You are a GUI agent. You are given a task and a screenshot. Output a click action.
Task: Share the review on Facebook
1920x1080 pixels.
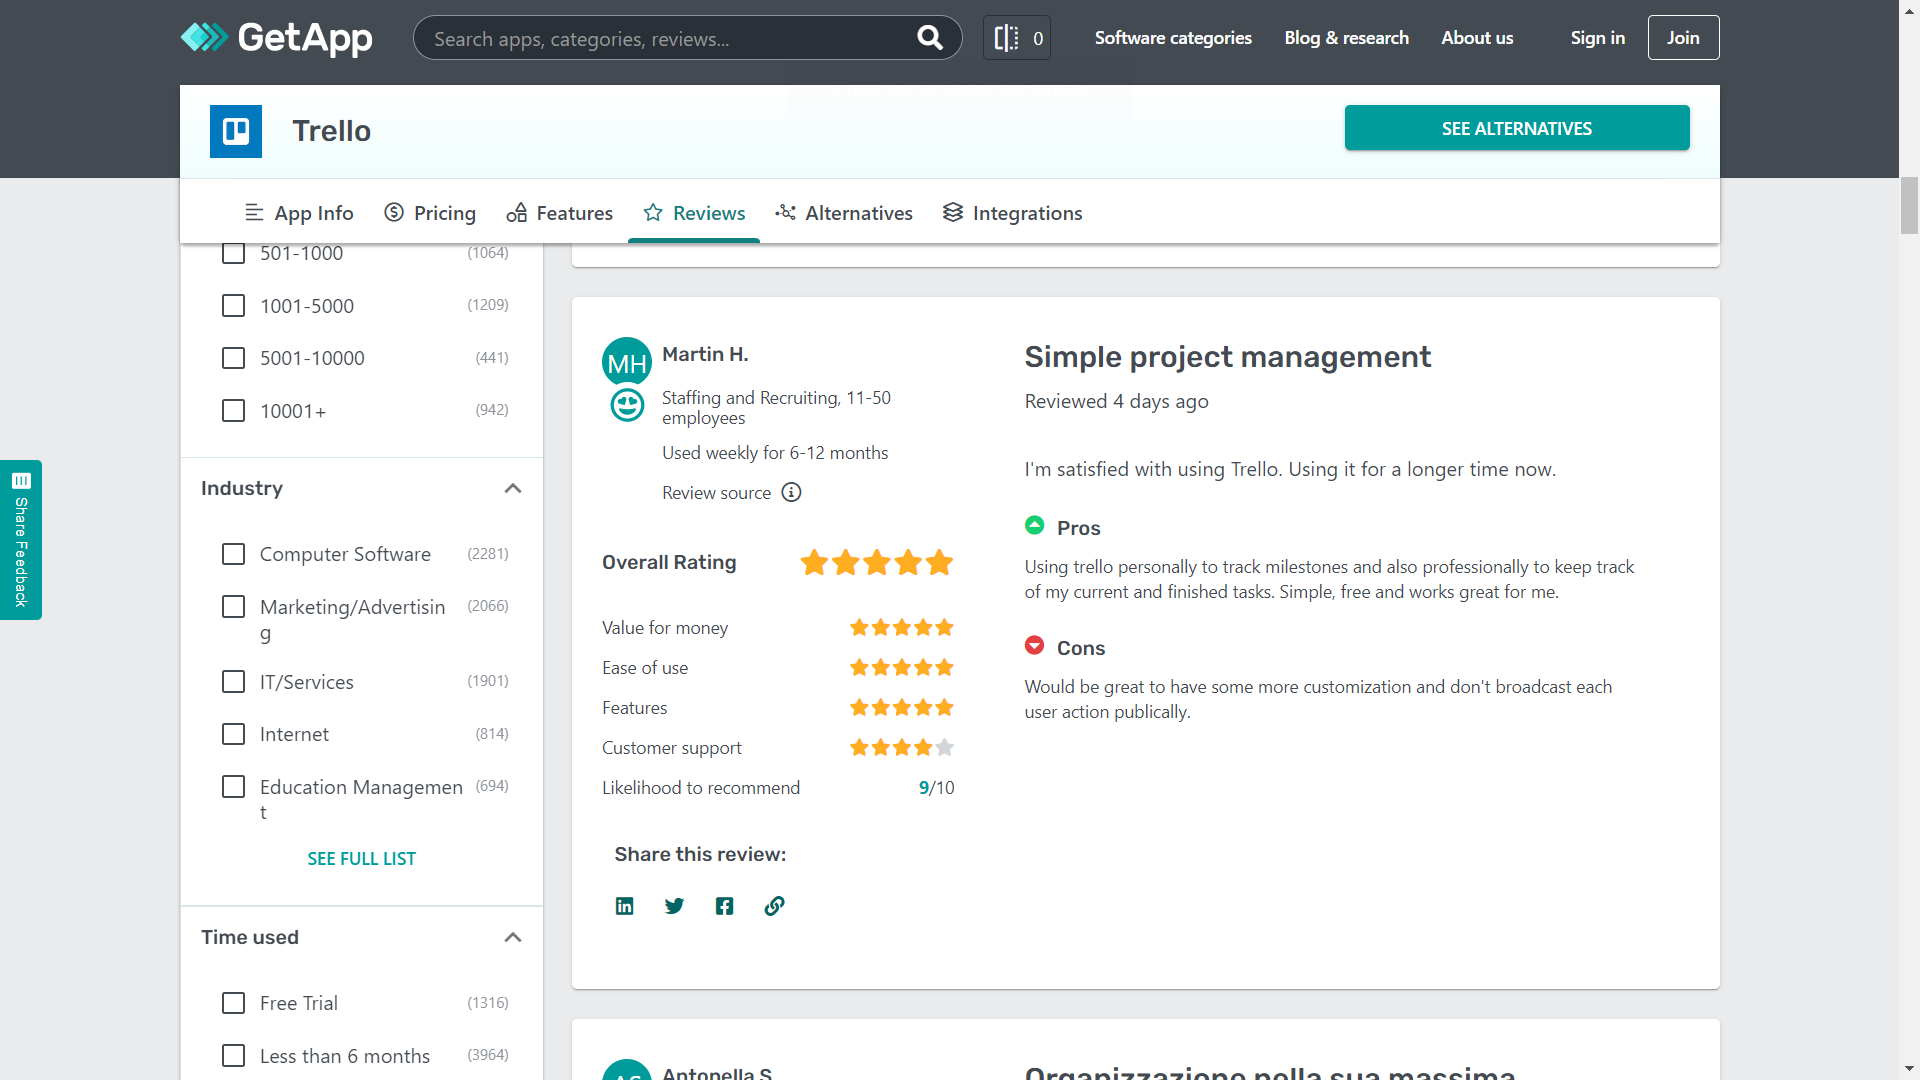[724, 906]
